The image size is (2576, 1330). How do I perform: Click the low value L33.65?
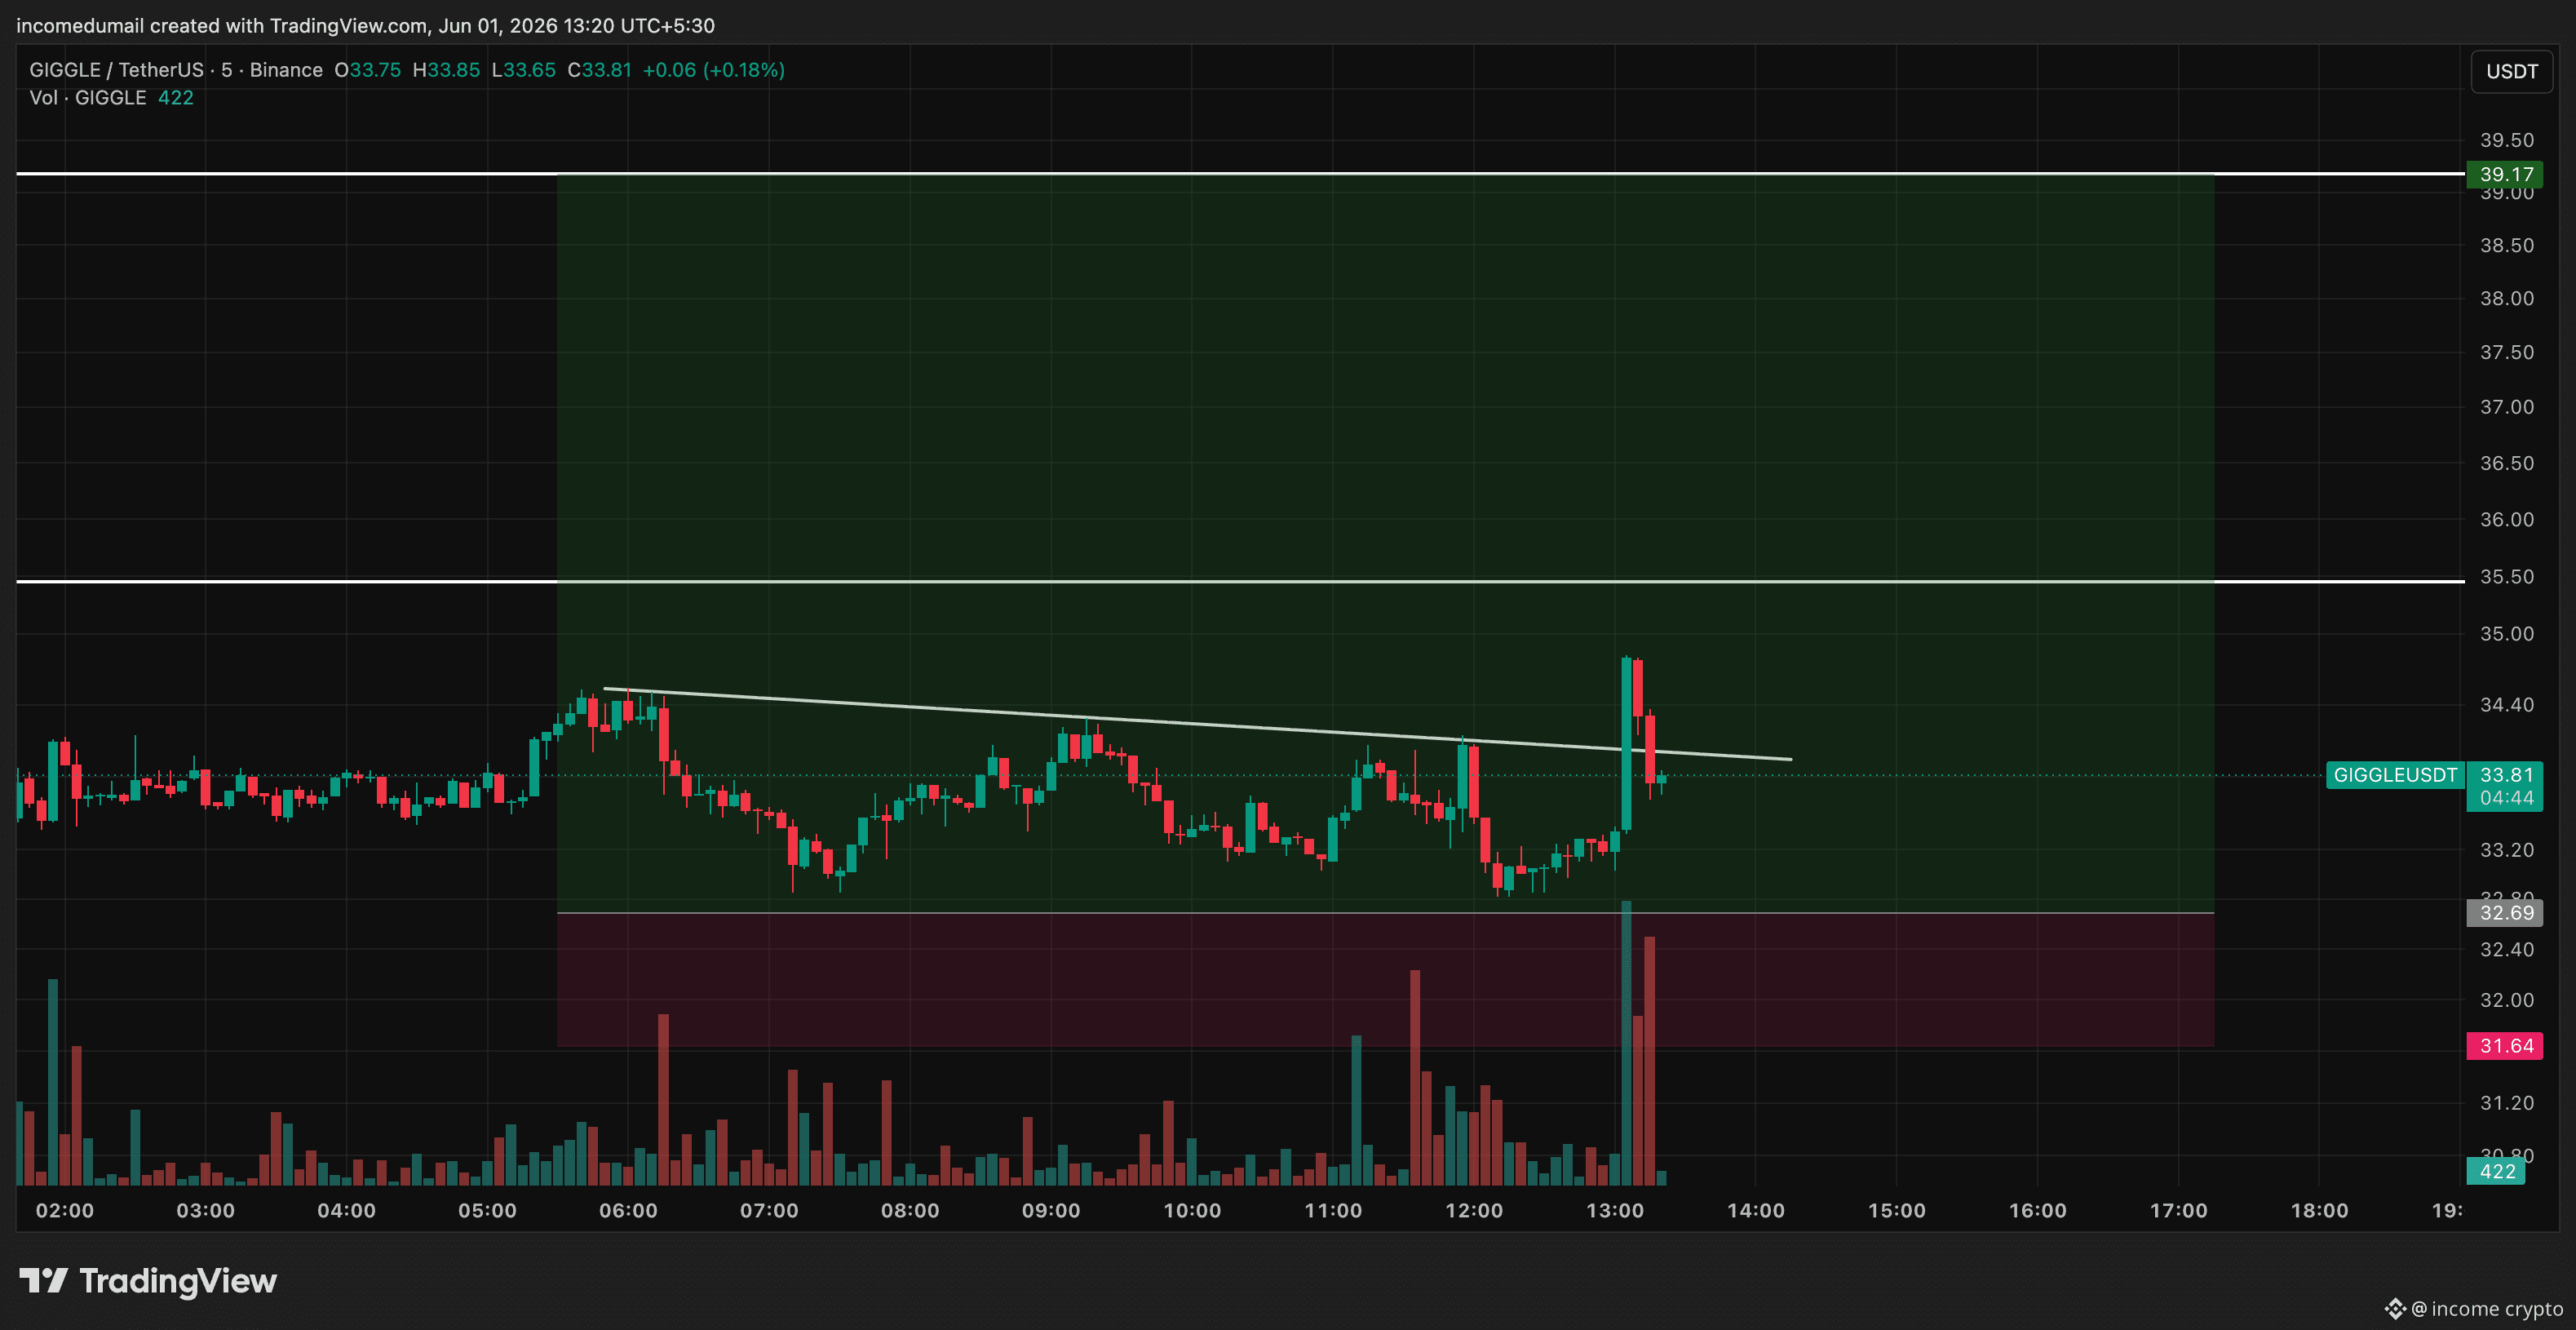pos(523,70)
